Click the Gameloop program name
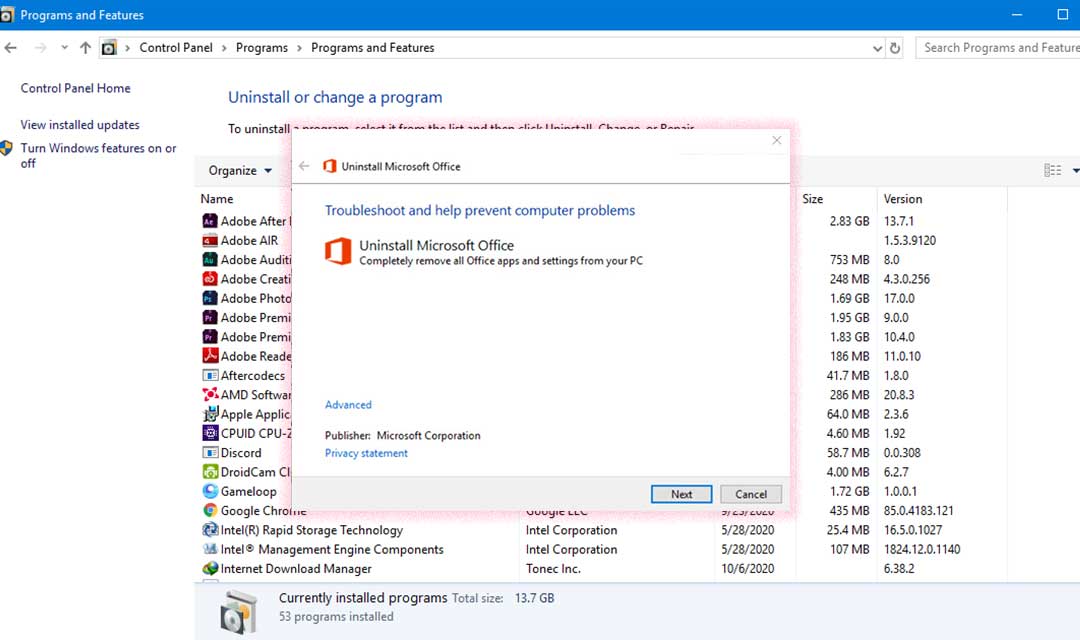Image resolution: width=1080 pixels, height=640 pixels. [249, 491]
